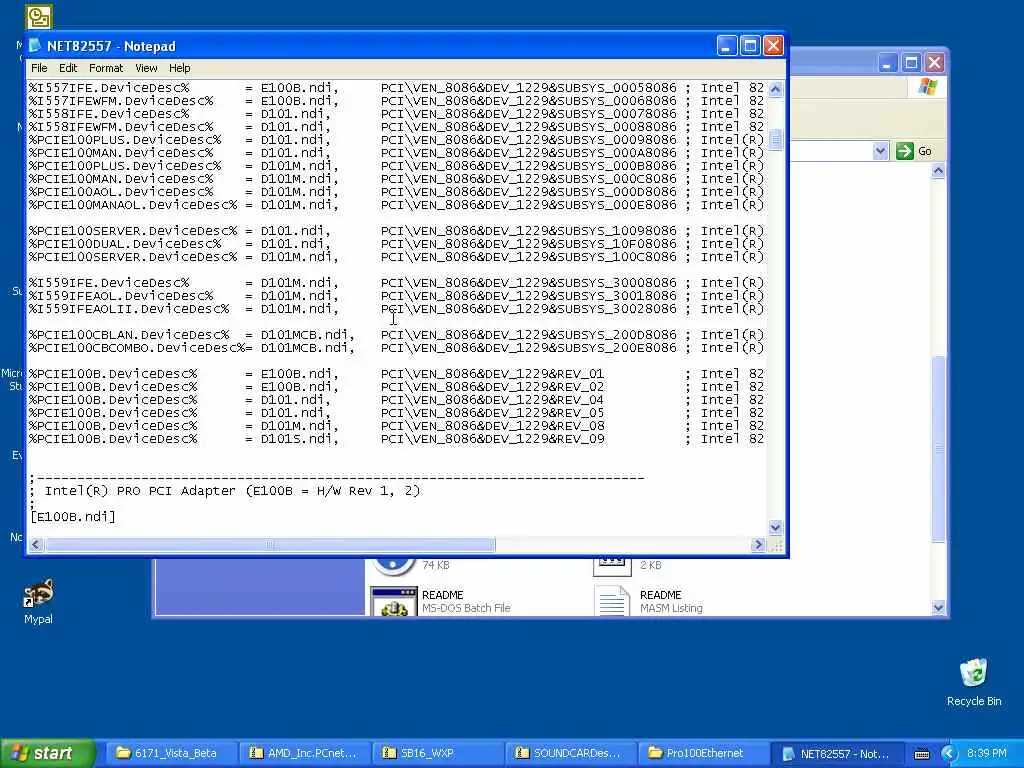This screenshot has height=768, width=1024.
Task: Click the Windows flag logo in Explorer
Action: tap(927, 87)
